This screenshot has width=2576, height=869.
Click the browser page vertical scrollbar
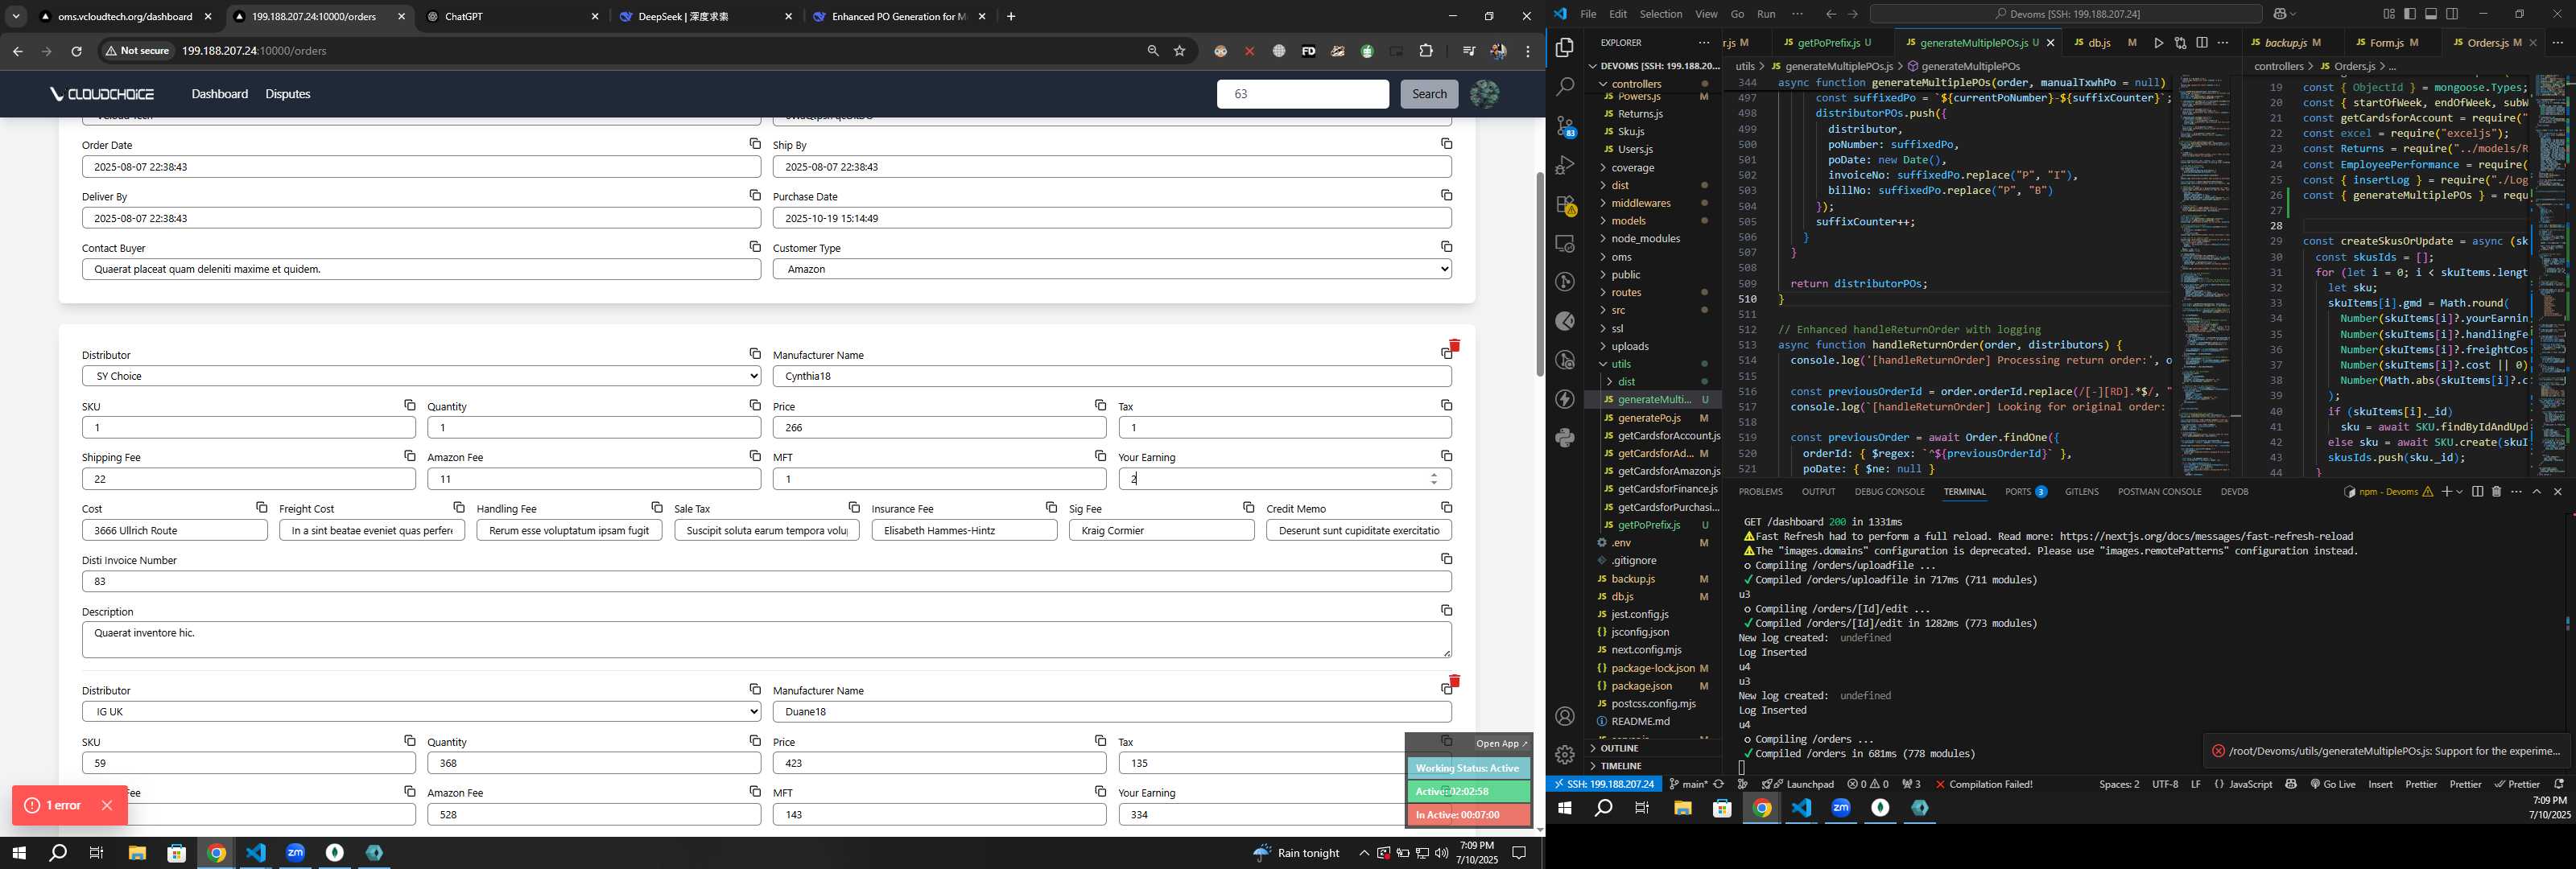[1539, 274]
